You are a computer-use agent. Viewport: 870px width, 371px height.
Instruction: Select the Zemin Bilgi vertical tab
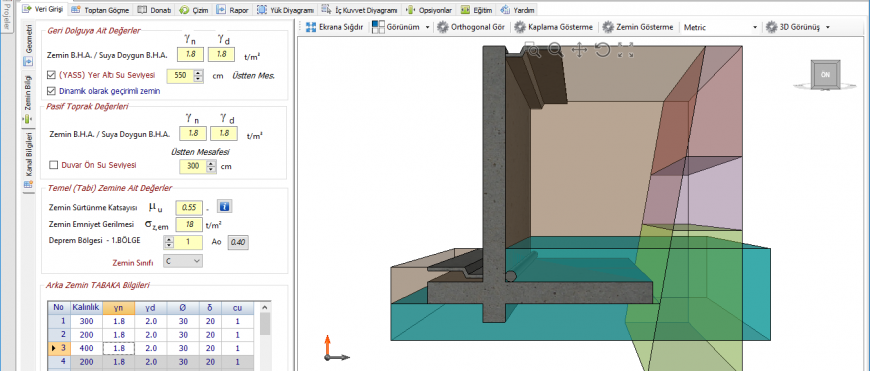[x=29, y=99]
